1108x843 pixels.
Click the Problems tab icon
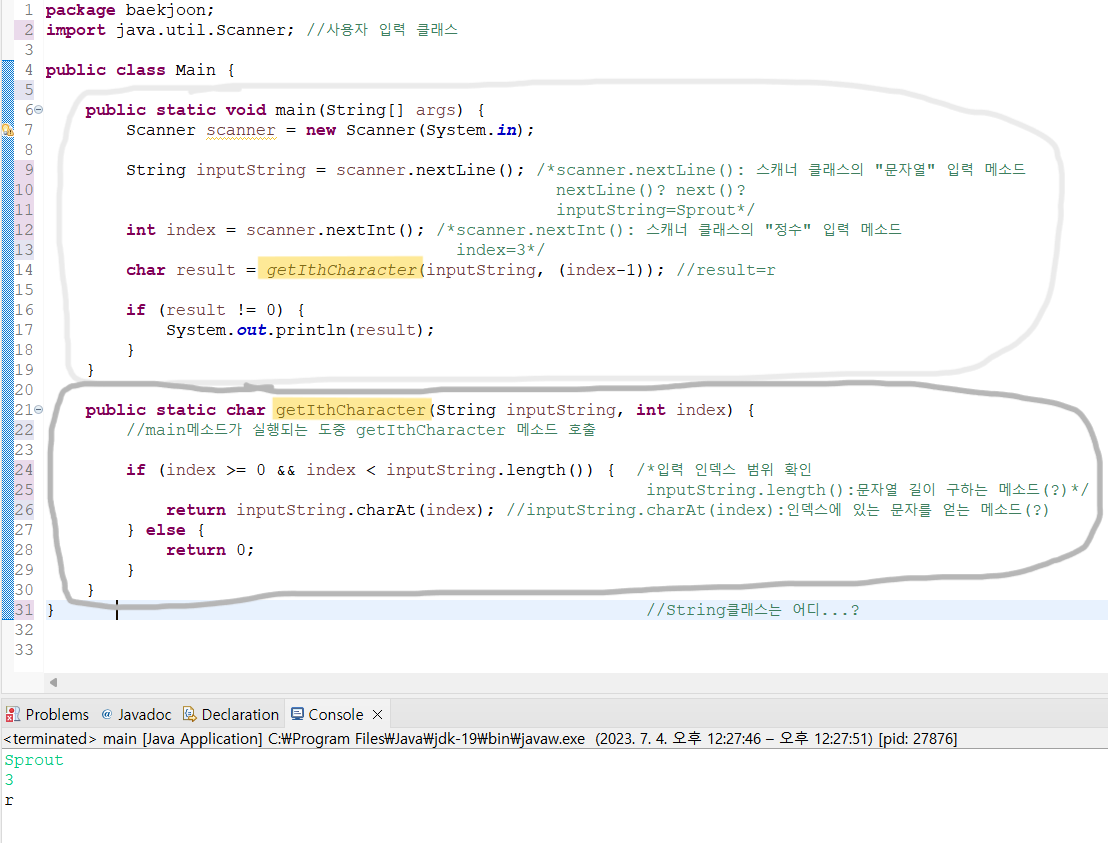coord(13,714)
